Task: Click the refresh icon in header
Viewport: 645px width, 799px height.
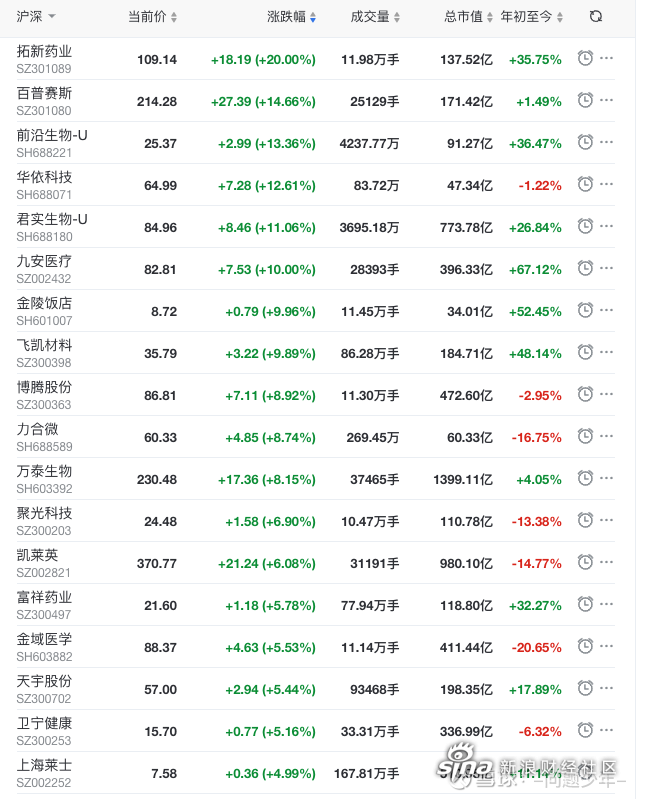Action: tap(596, 17)
